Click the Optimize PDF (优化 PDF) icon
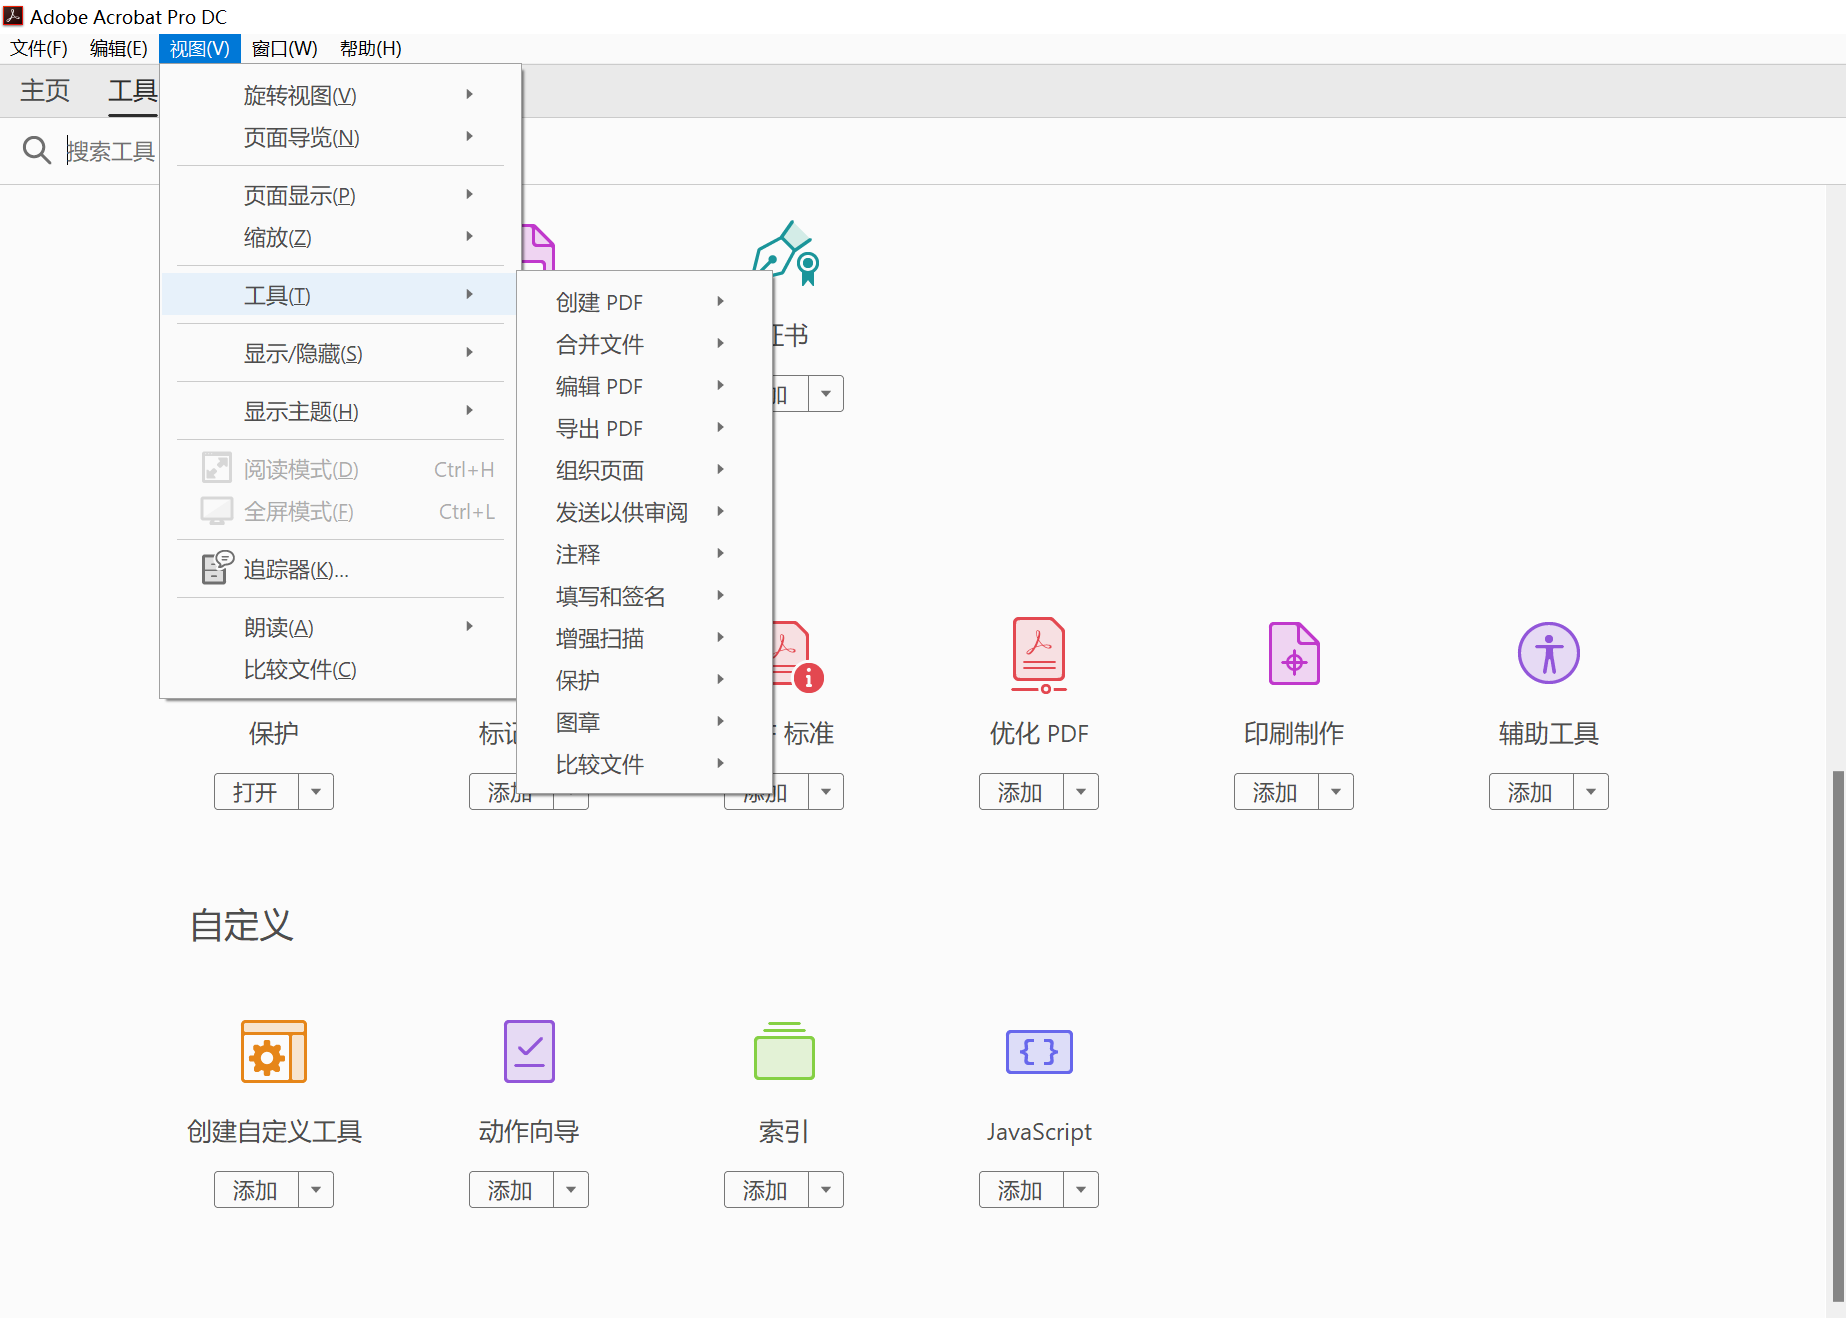This screenshot has width=1846, height=1318. (1039, 654)
